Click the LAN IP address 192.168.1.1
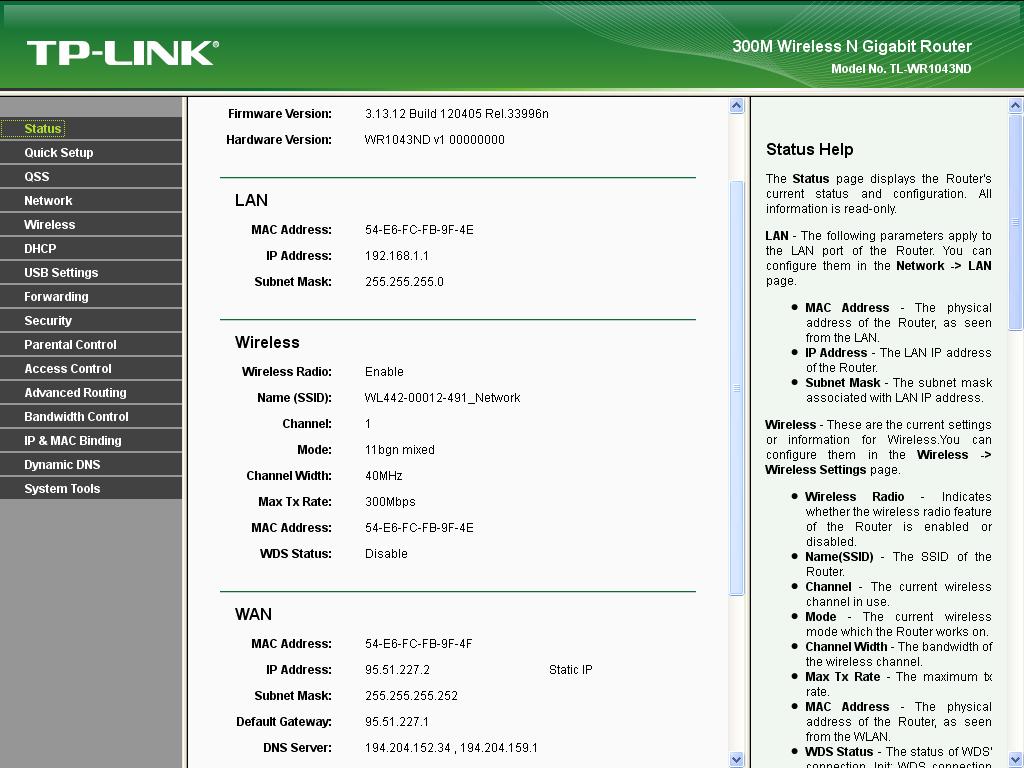1024x768 pixels. tap(397, 256)
